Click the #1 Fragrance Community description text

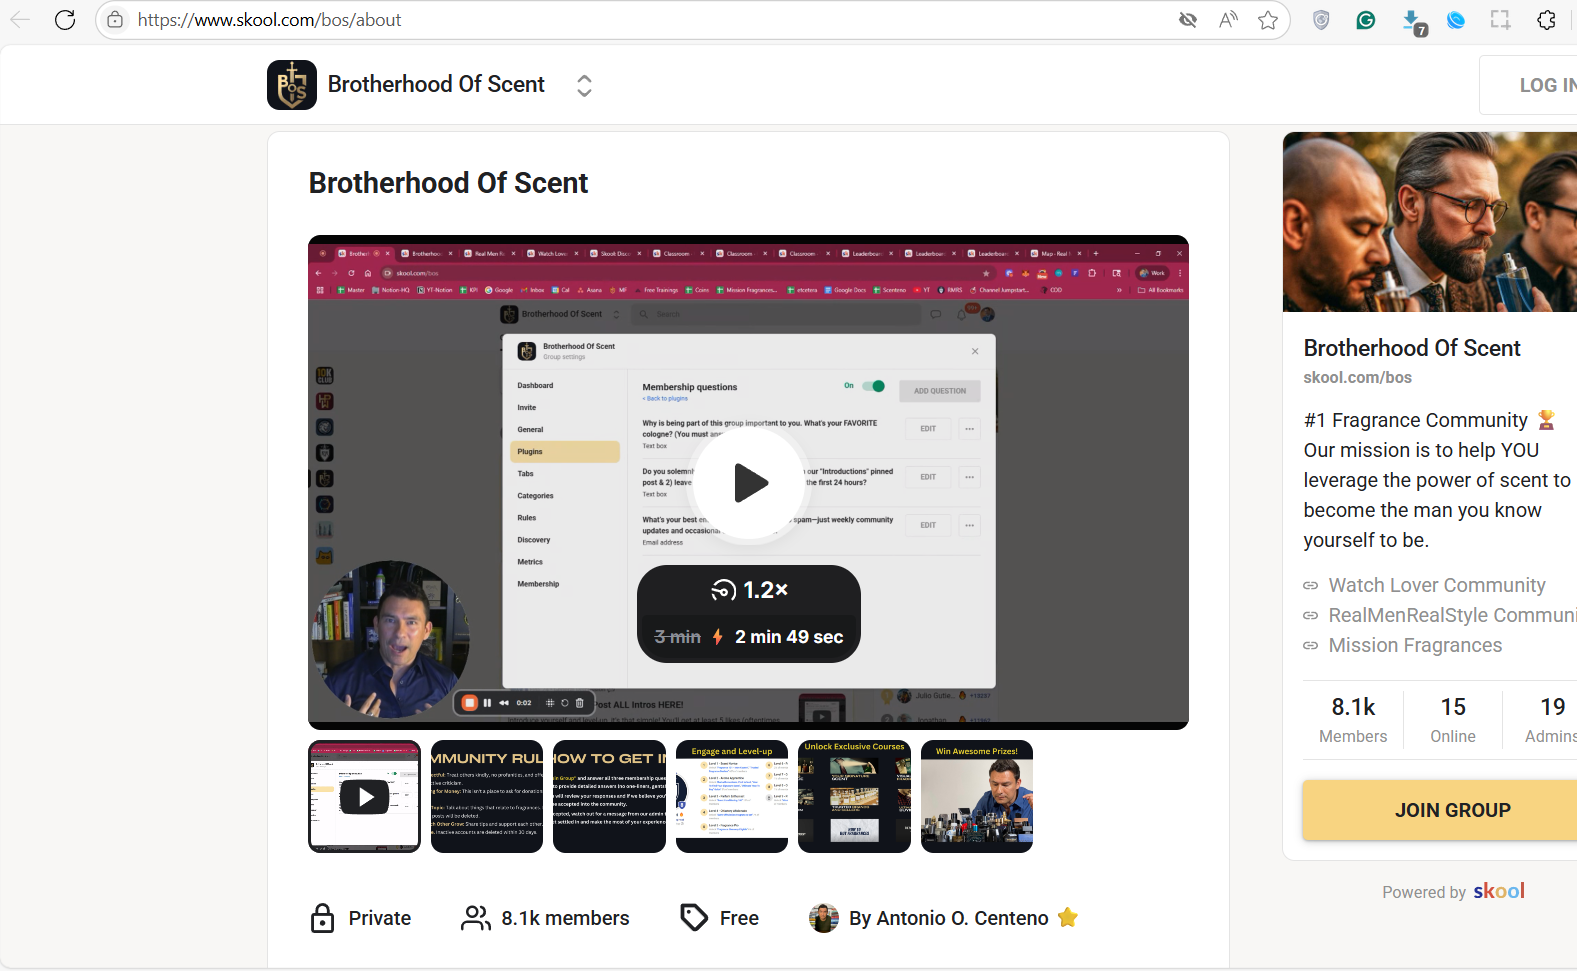1436,480
